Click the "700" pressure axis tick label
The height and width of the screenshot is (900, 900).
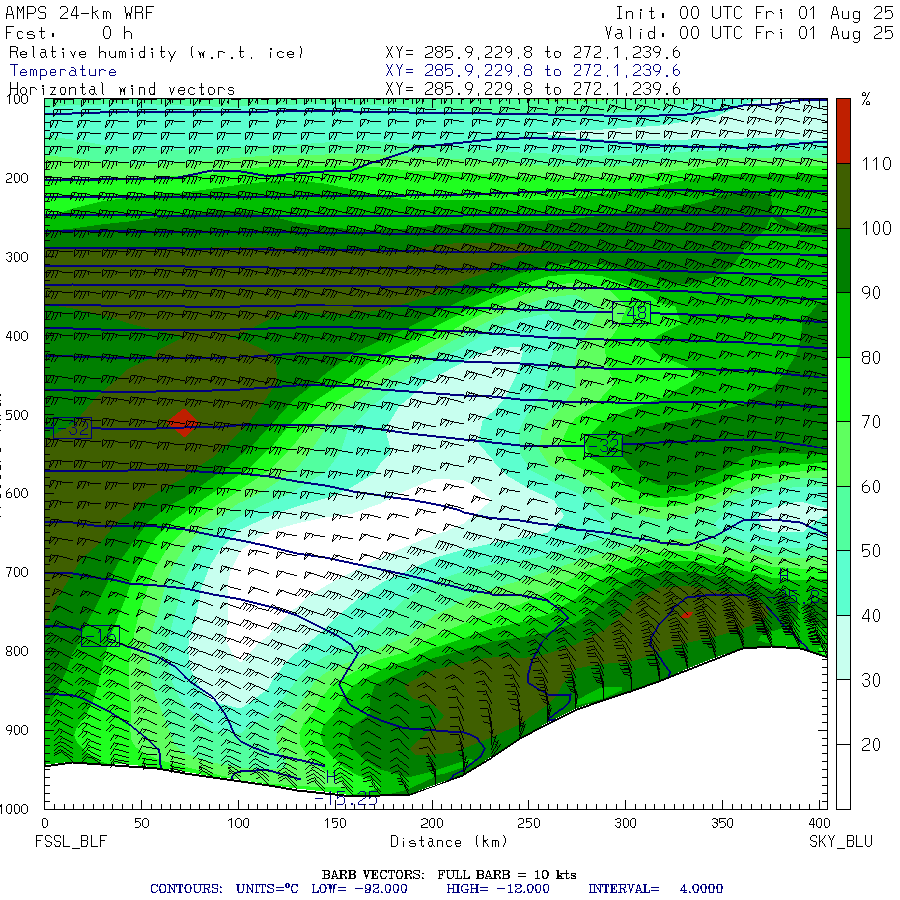point(17,572)
